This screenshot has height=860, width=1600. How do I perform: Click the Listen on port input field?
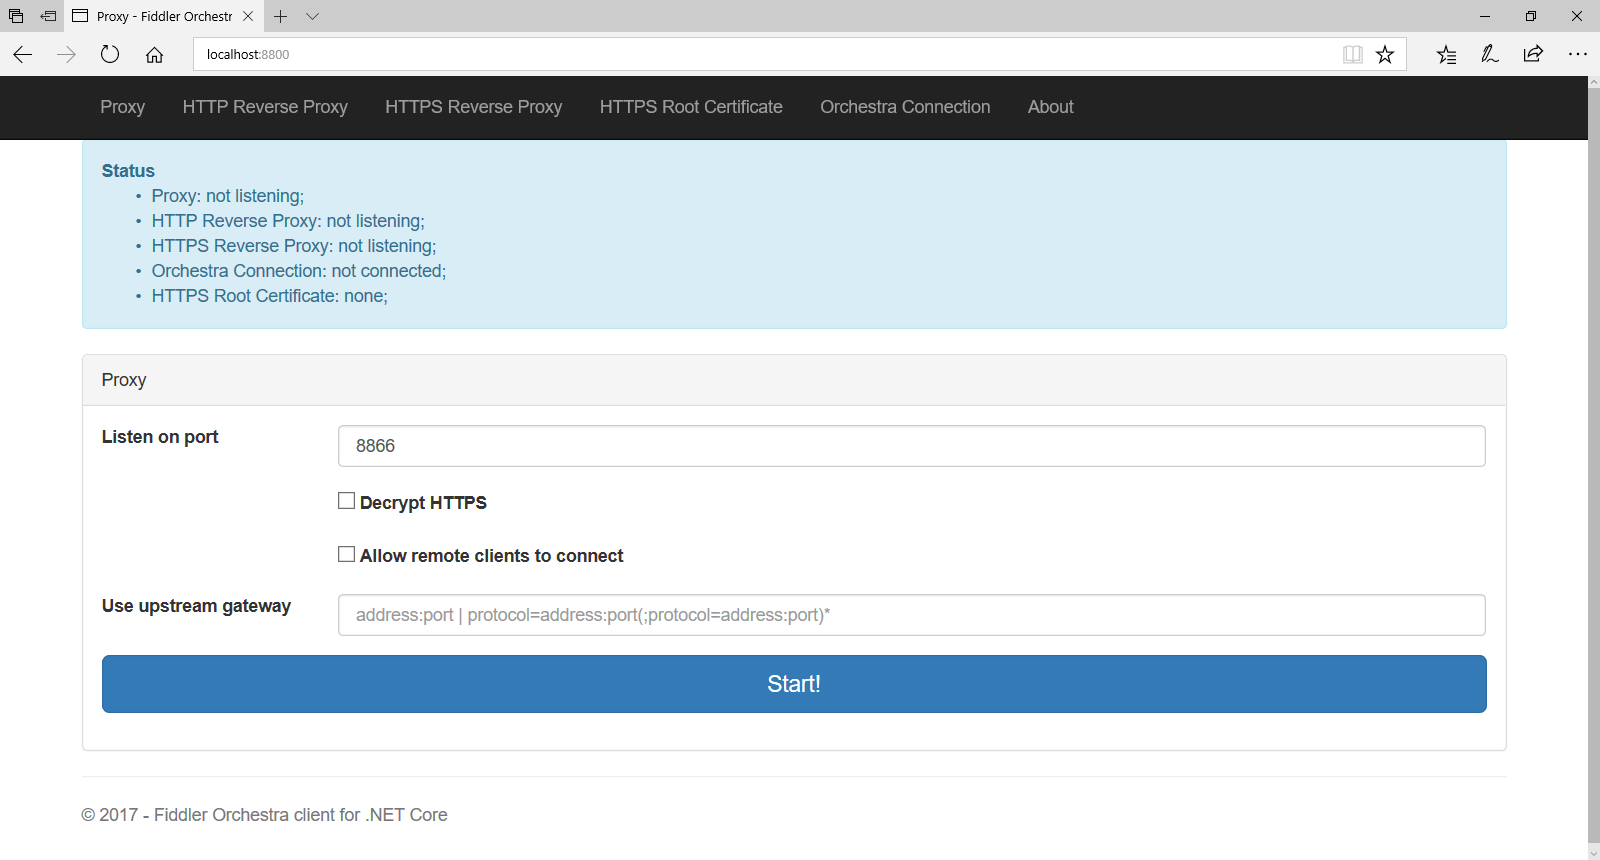[911, 446]
